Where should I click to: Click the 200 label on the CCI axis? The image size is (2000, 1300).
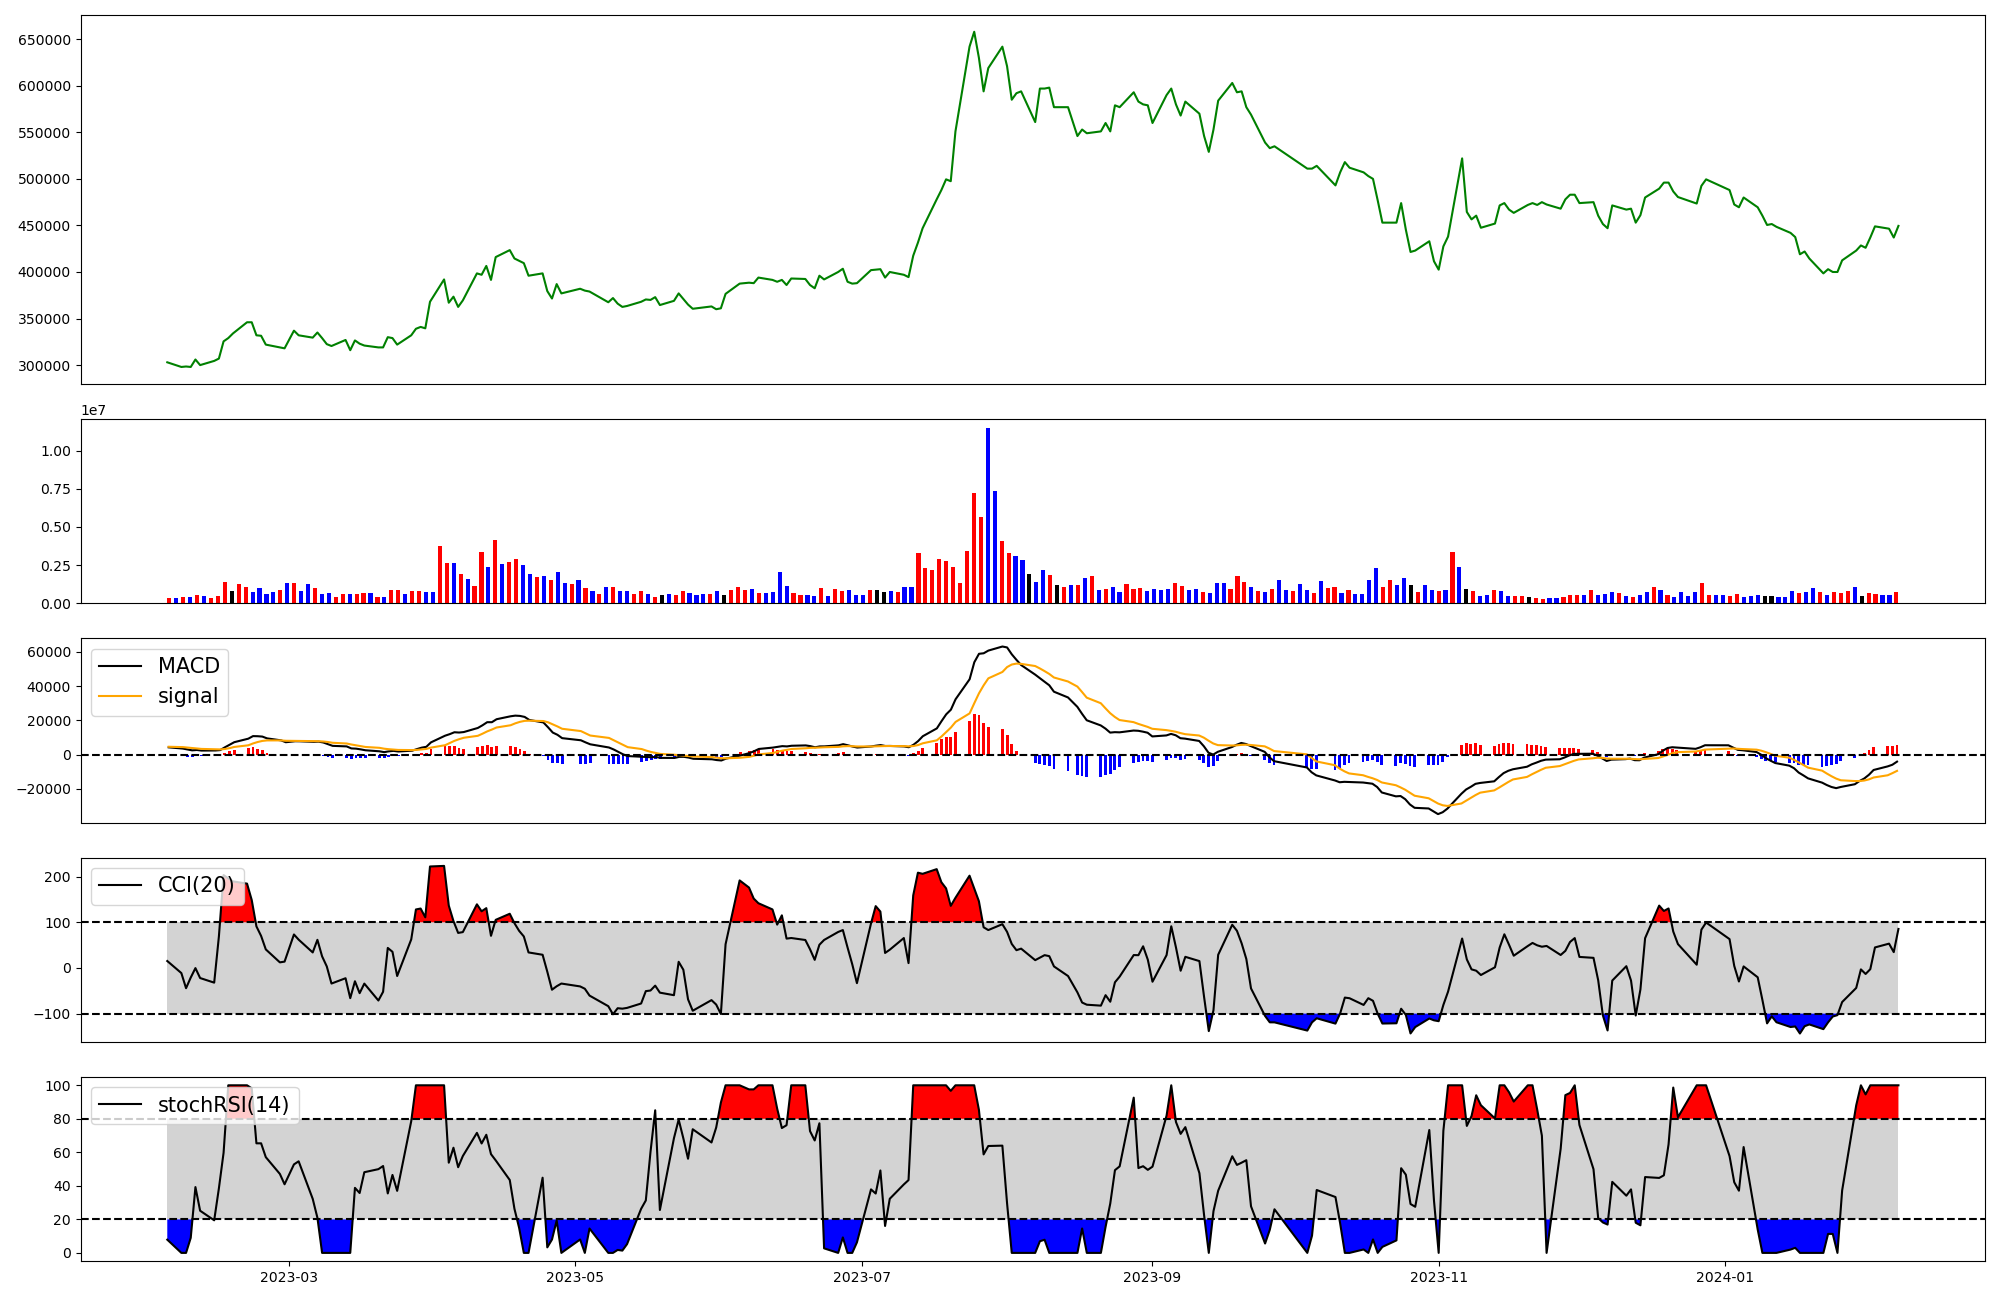(58, 878)
